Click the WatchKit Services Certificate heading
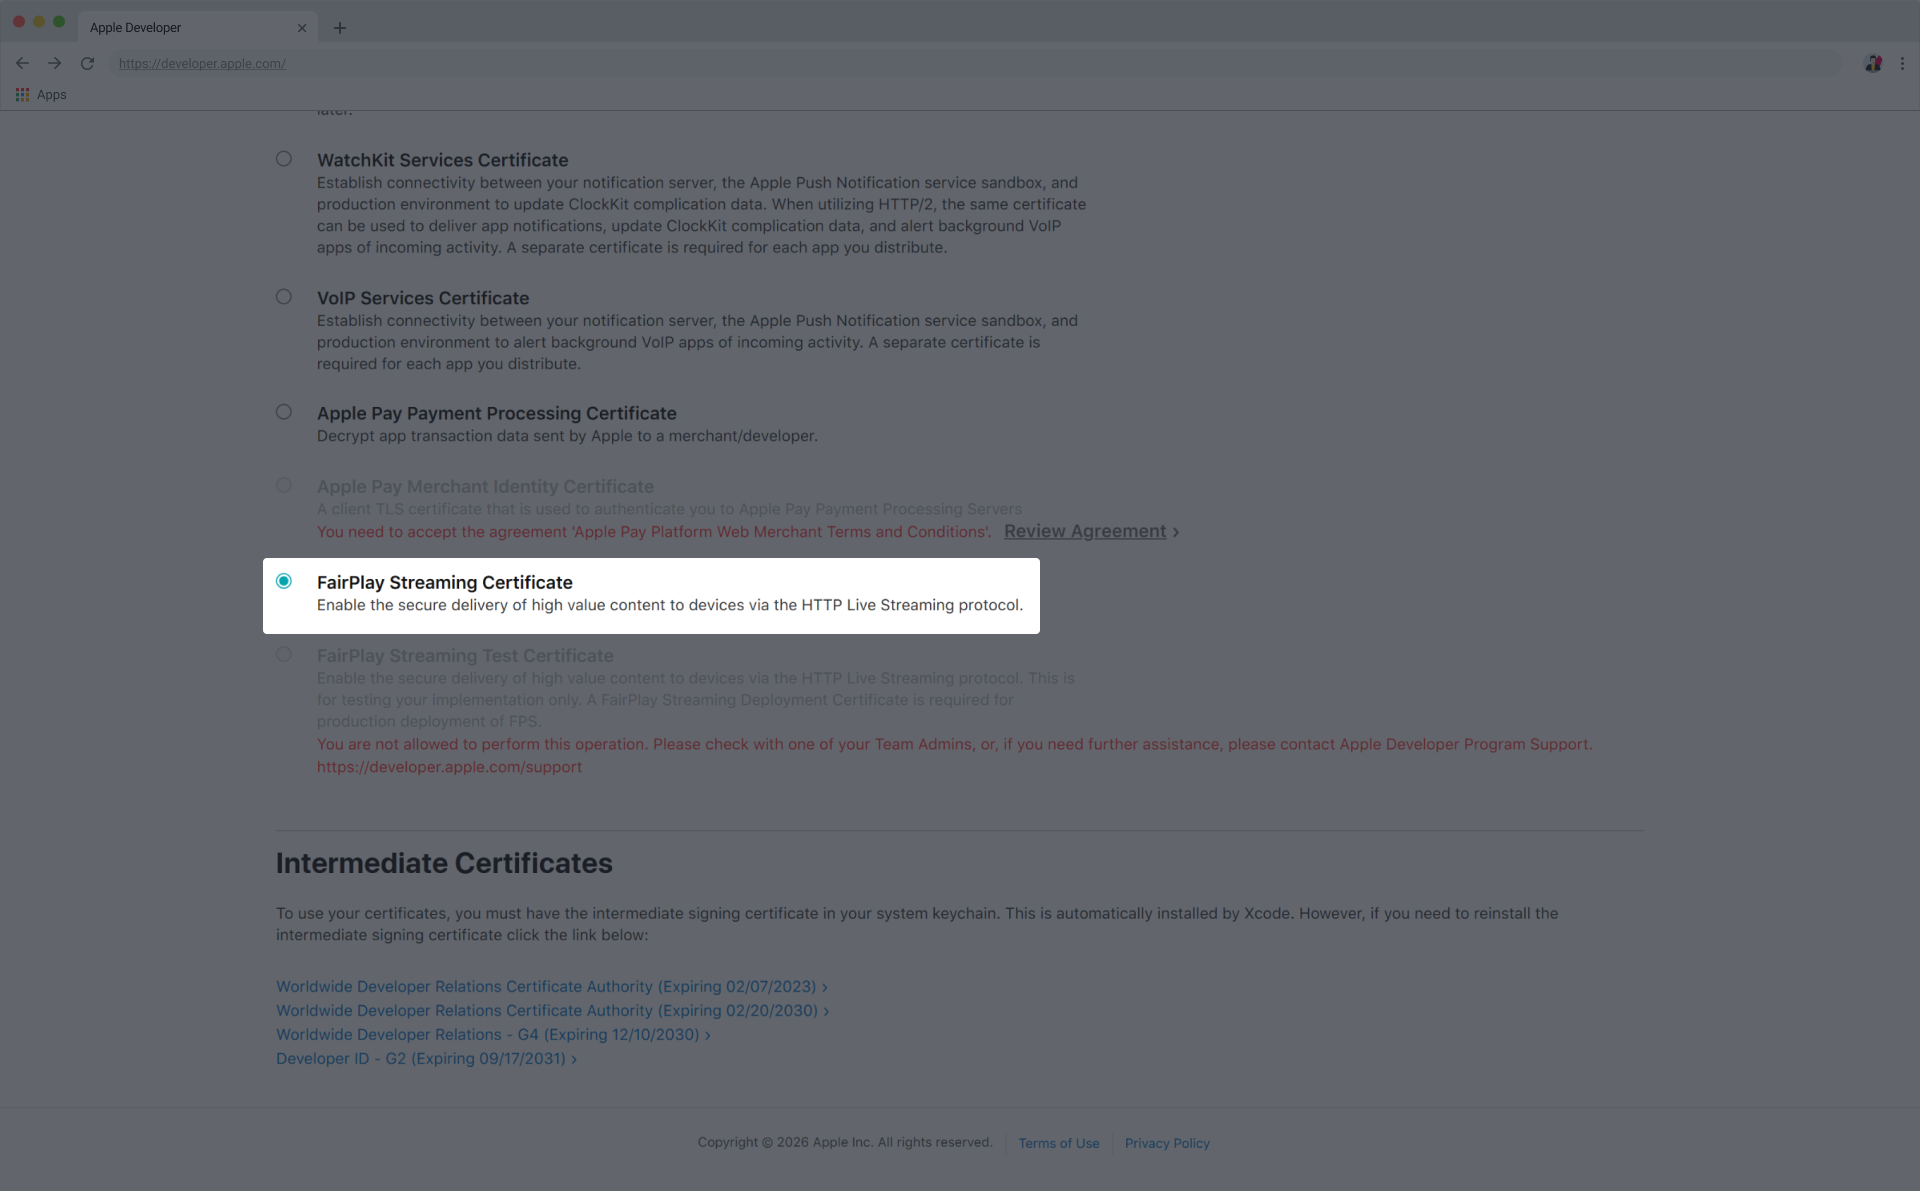Viewport: 1920px width, 1191px height. [x=442, y=160]
